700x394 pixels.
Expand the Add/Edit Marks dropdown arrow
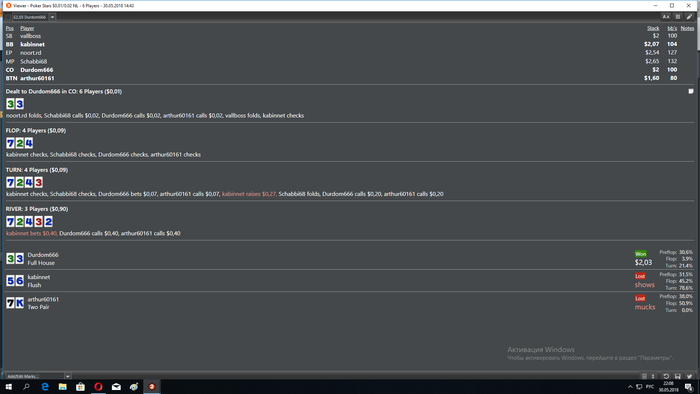point(67,376)
